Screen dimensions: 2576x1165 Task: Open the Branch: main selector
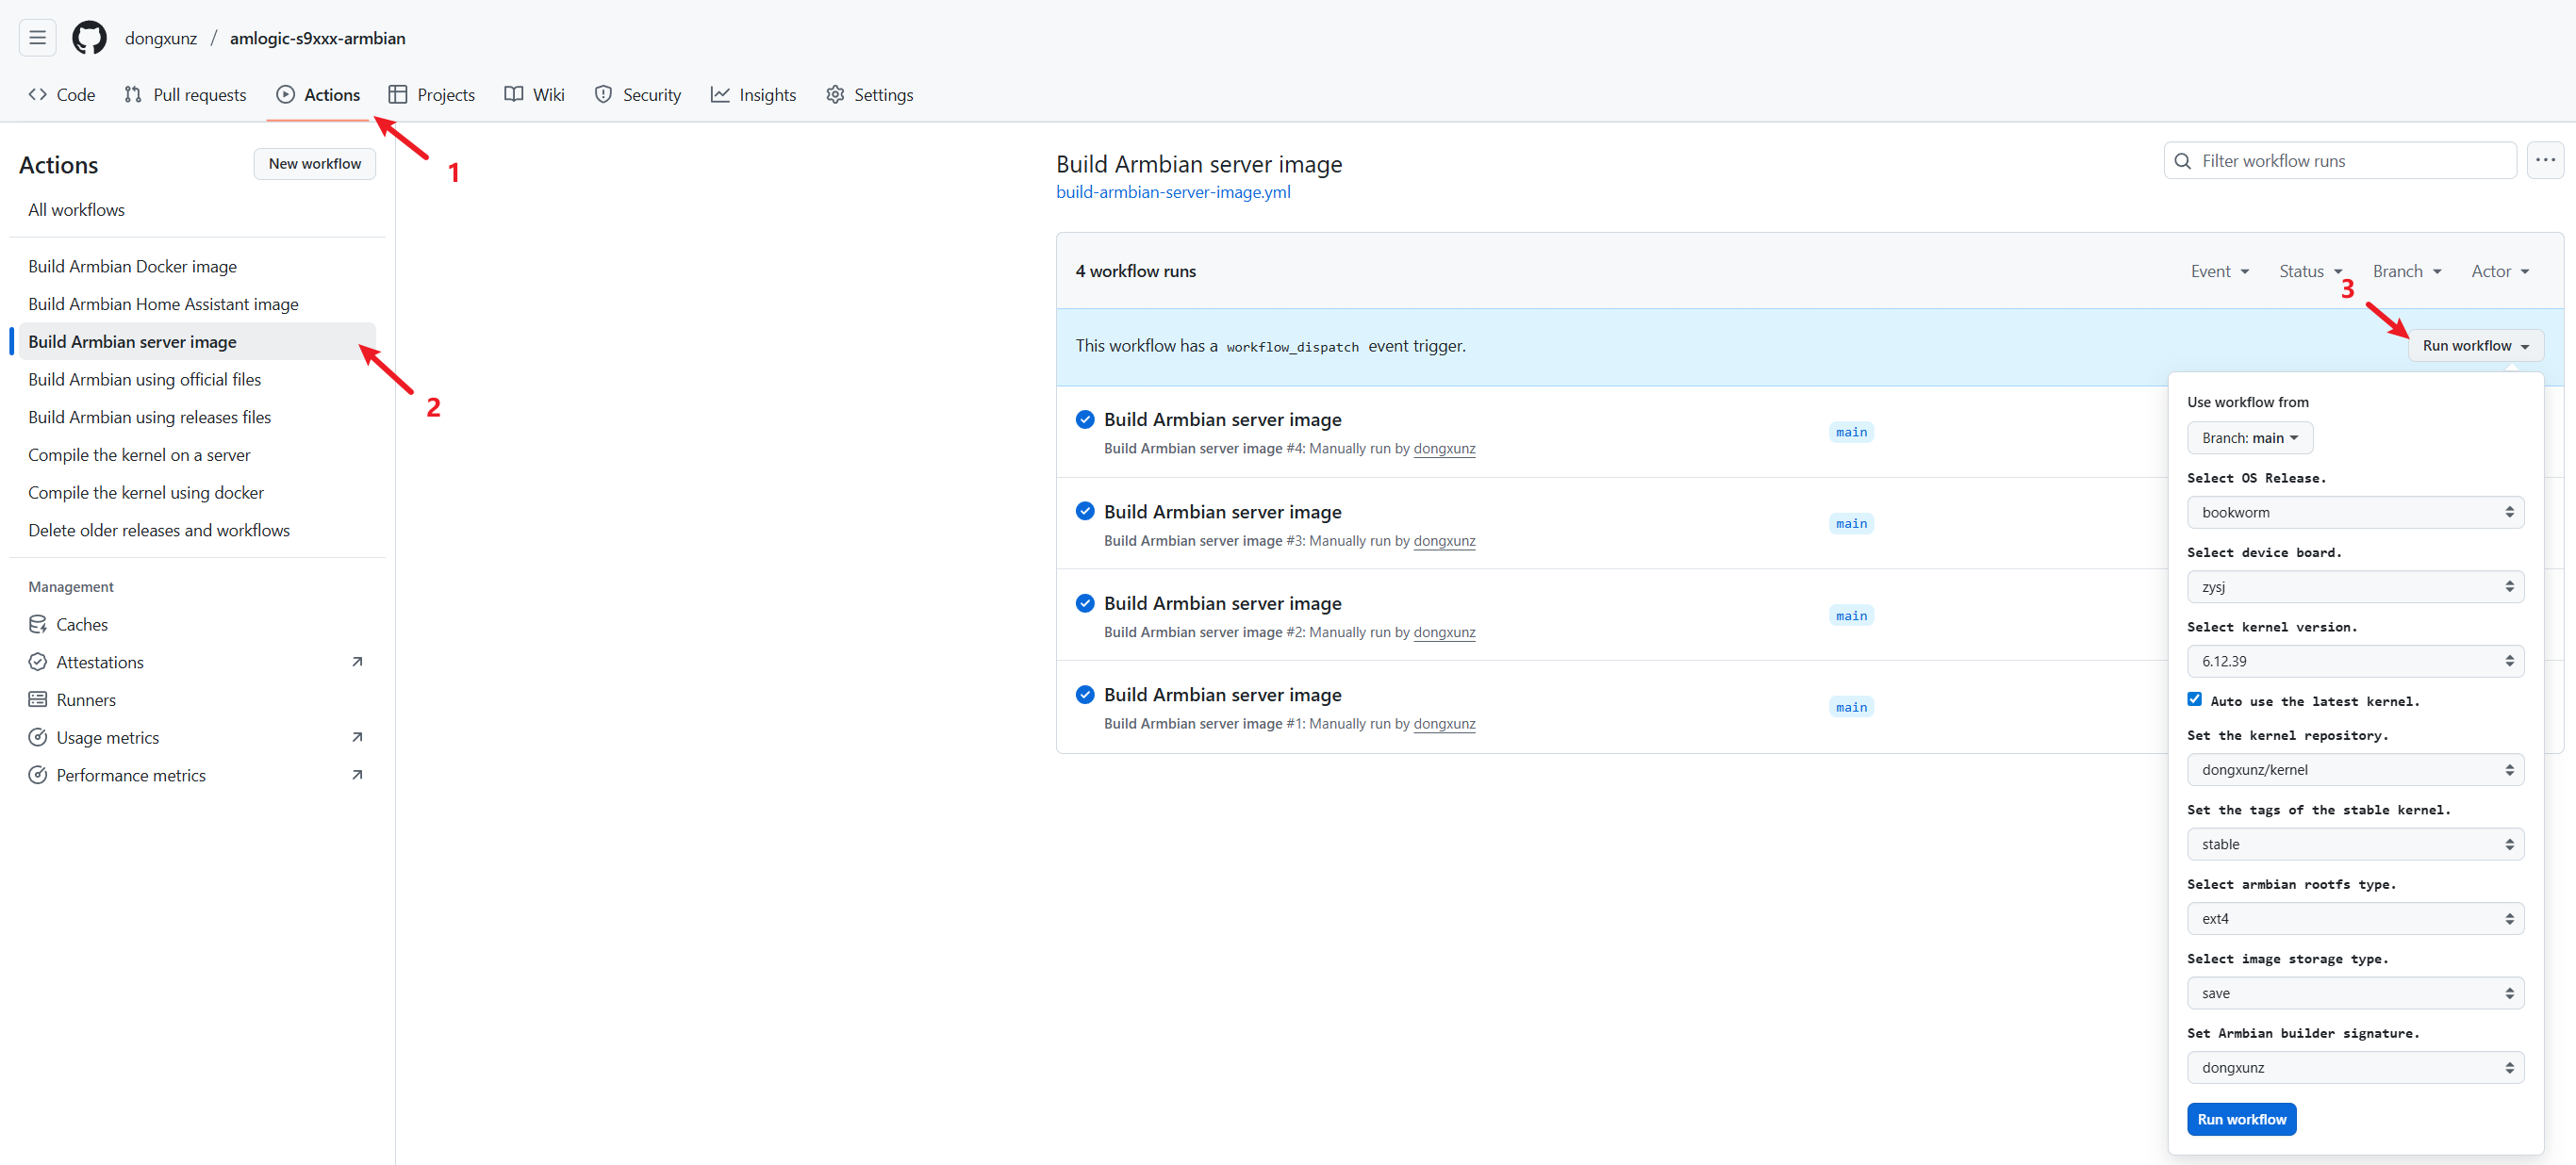click(x=2250, y=438)
